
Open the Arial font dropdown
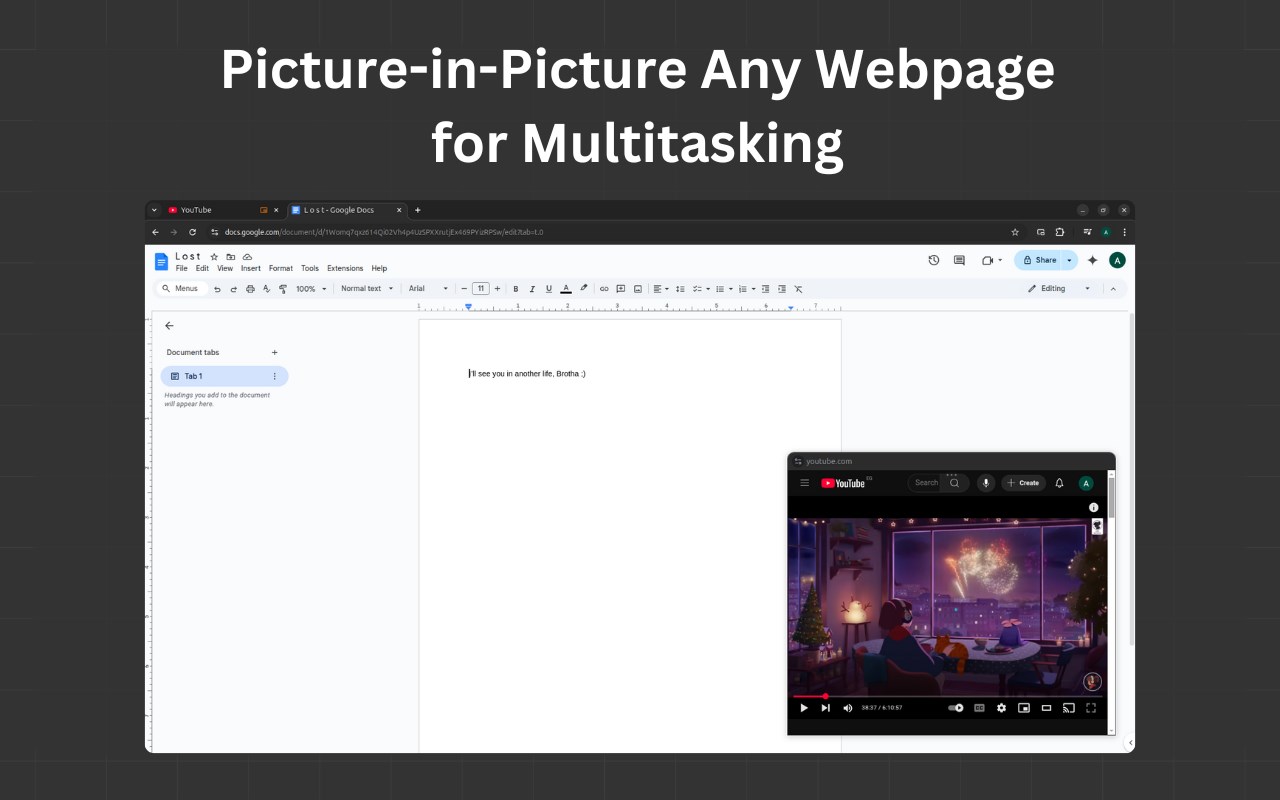(428, 289)
